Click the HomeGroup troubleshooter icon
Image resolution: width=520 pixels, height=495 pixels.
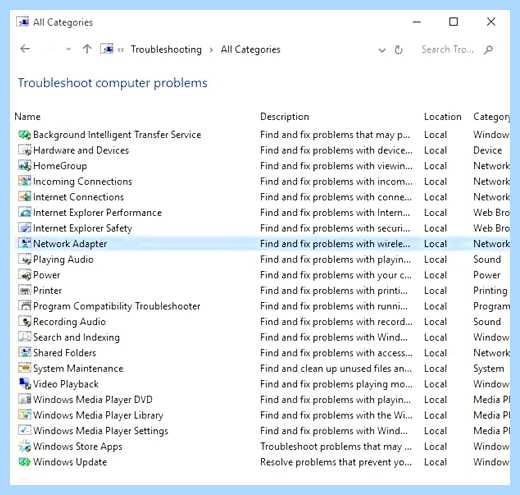[24, 166]
